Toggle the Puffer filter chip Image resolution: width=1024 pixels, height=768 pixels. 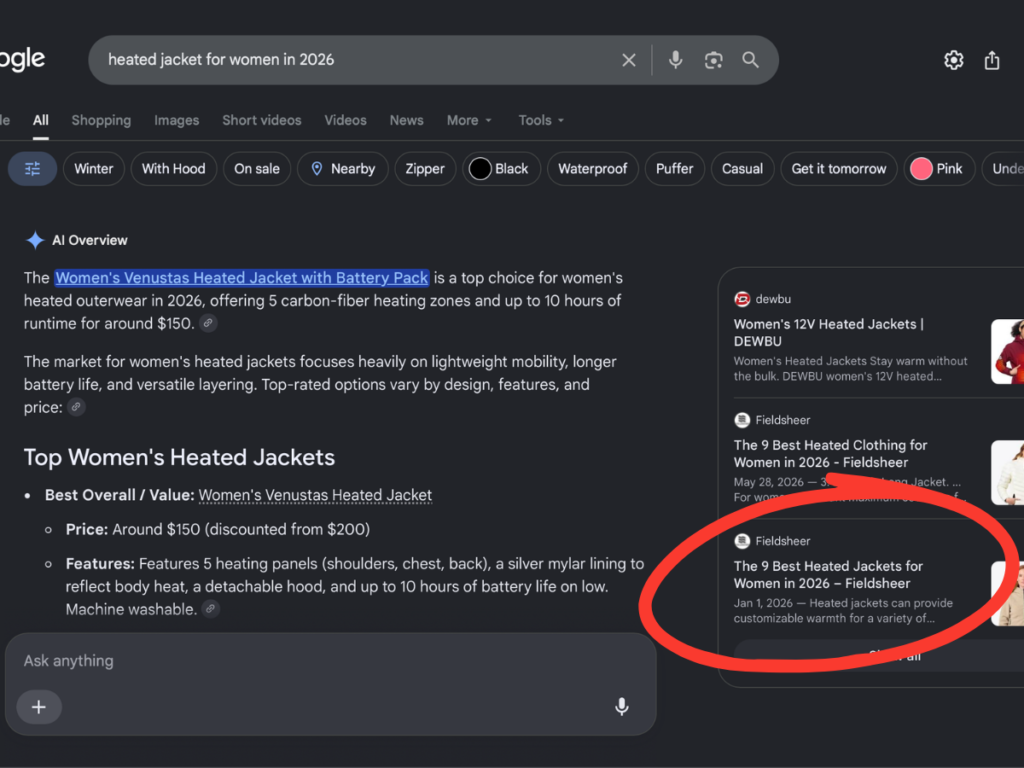pos(675,168)
